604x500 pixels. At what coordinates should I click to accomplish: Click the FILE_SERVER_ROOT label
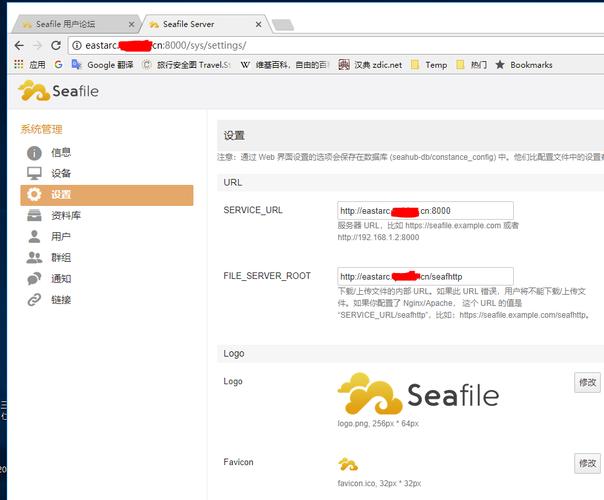(x=267, y=276)
